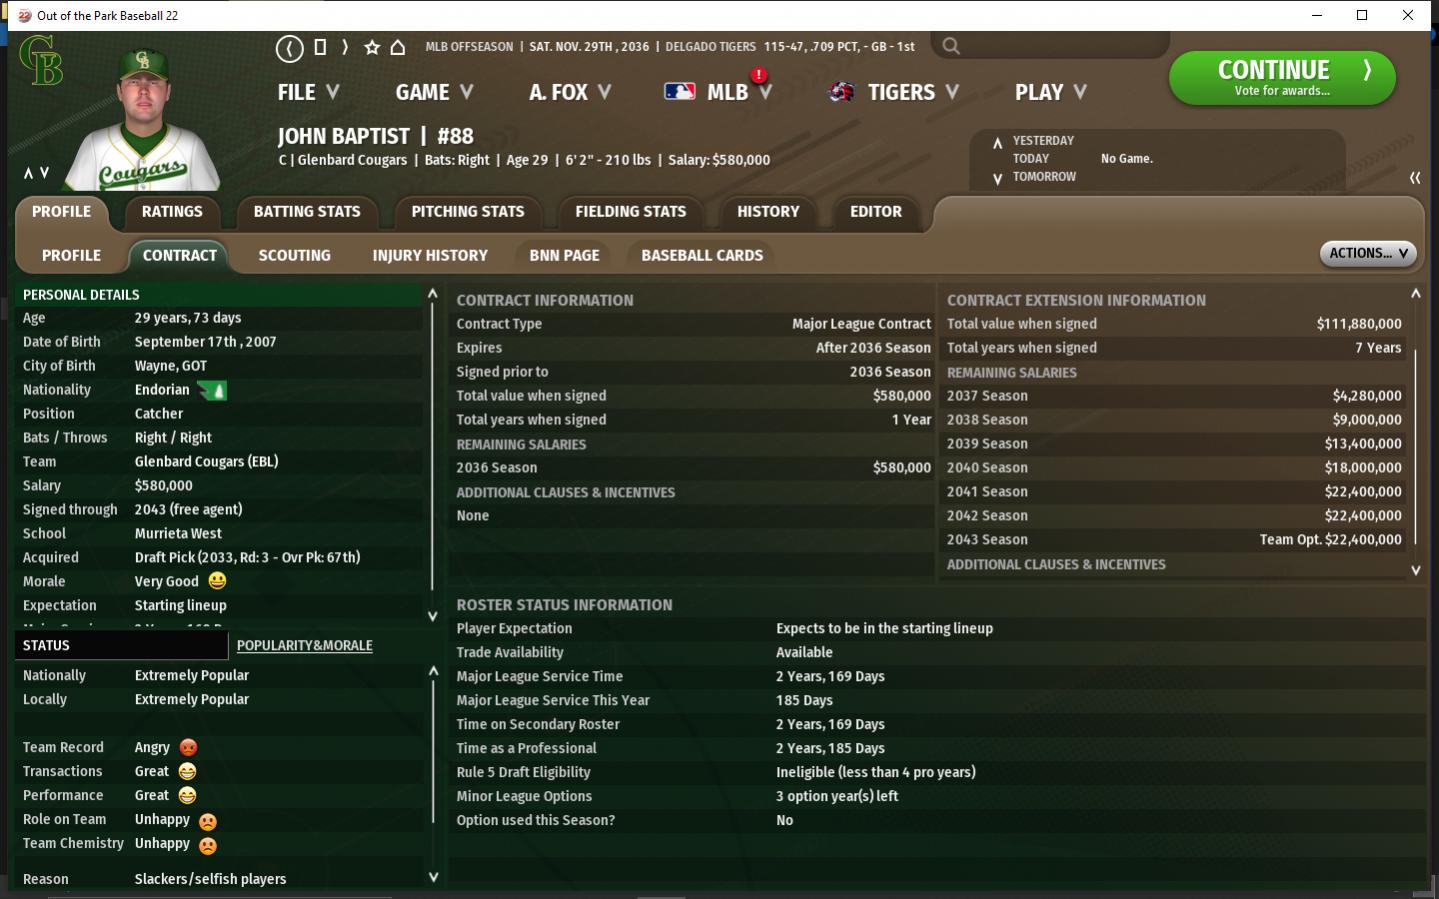This screenshot has height=899, width=1439.
Task: Open the MLB league dropdown
Action: (x=739, y=92)
